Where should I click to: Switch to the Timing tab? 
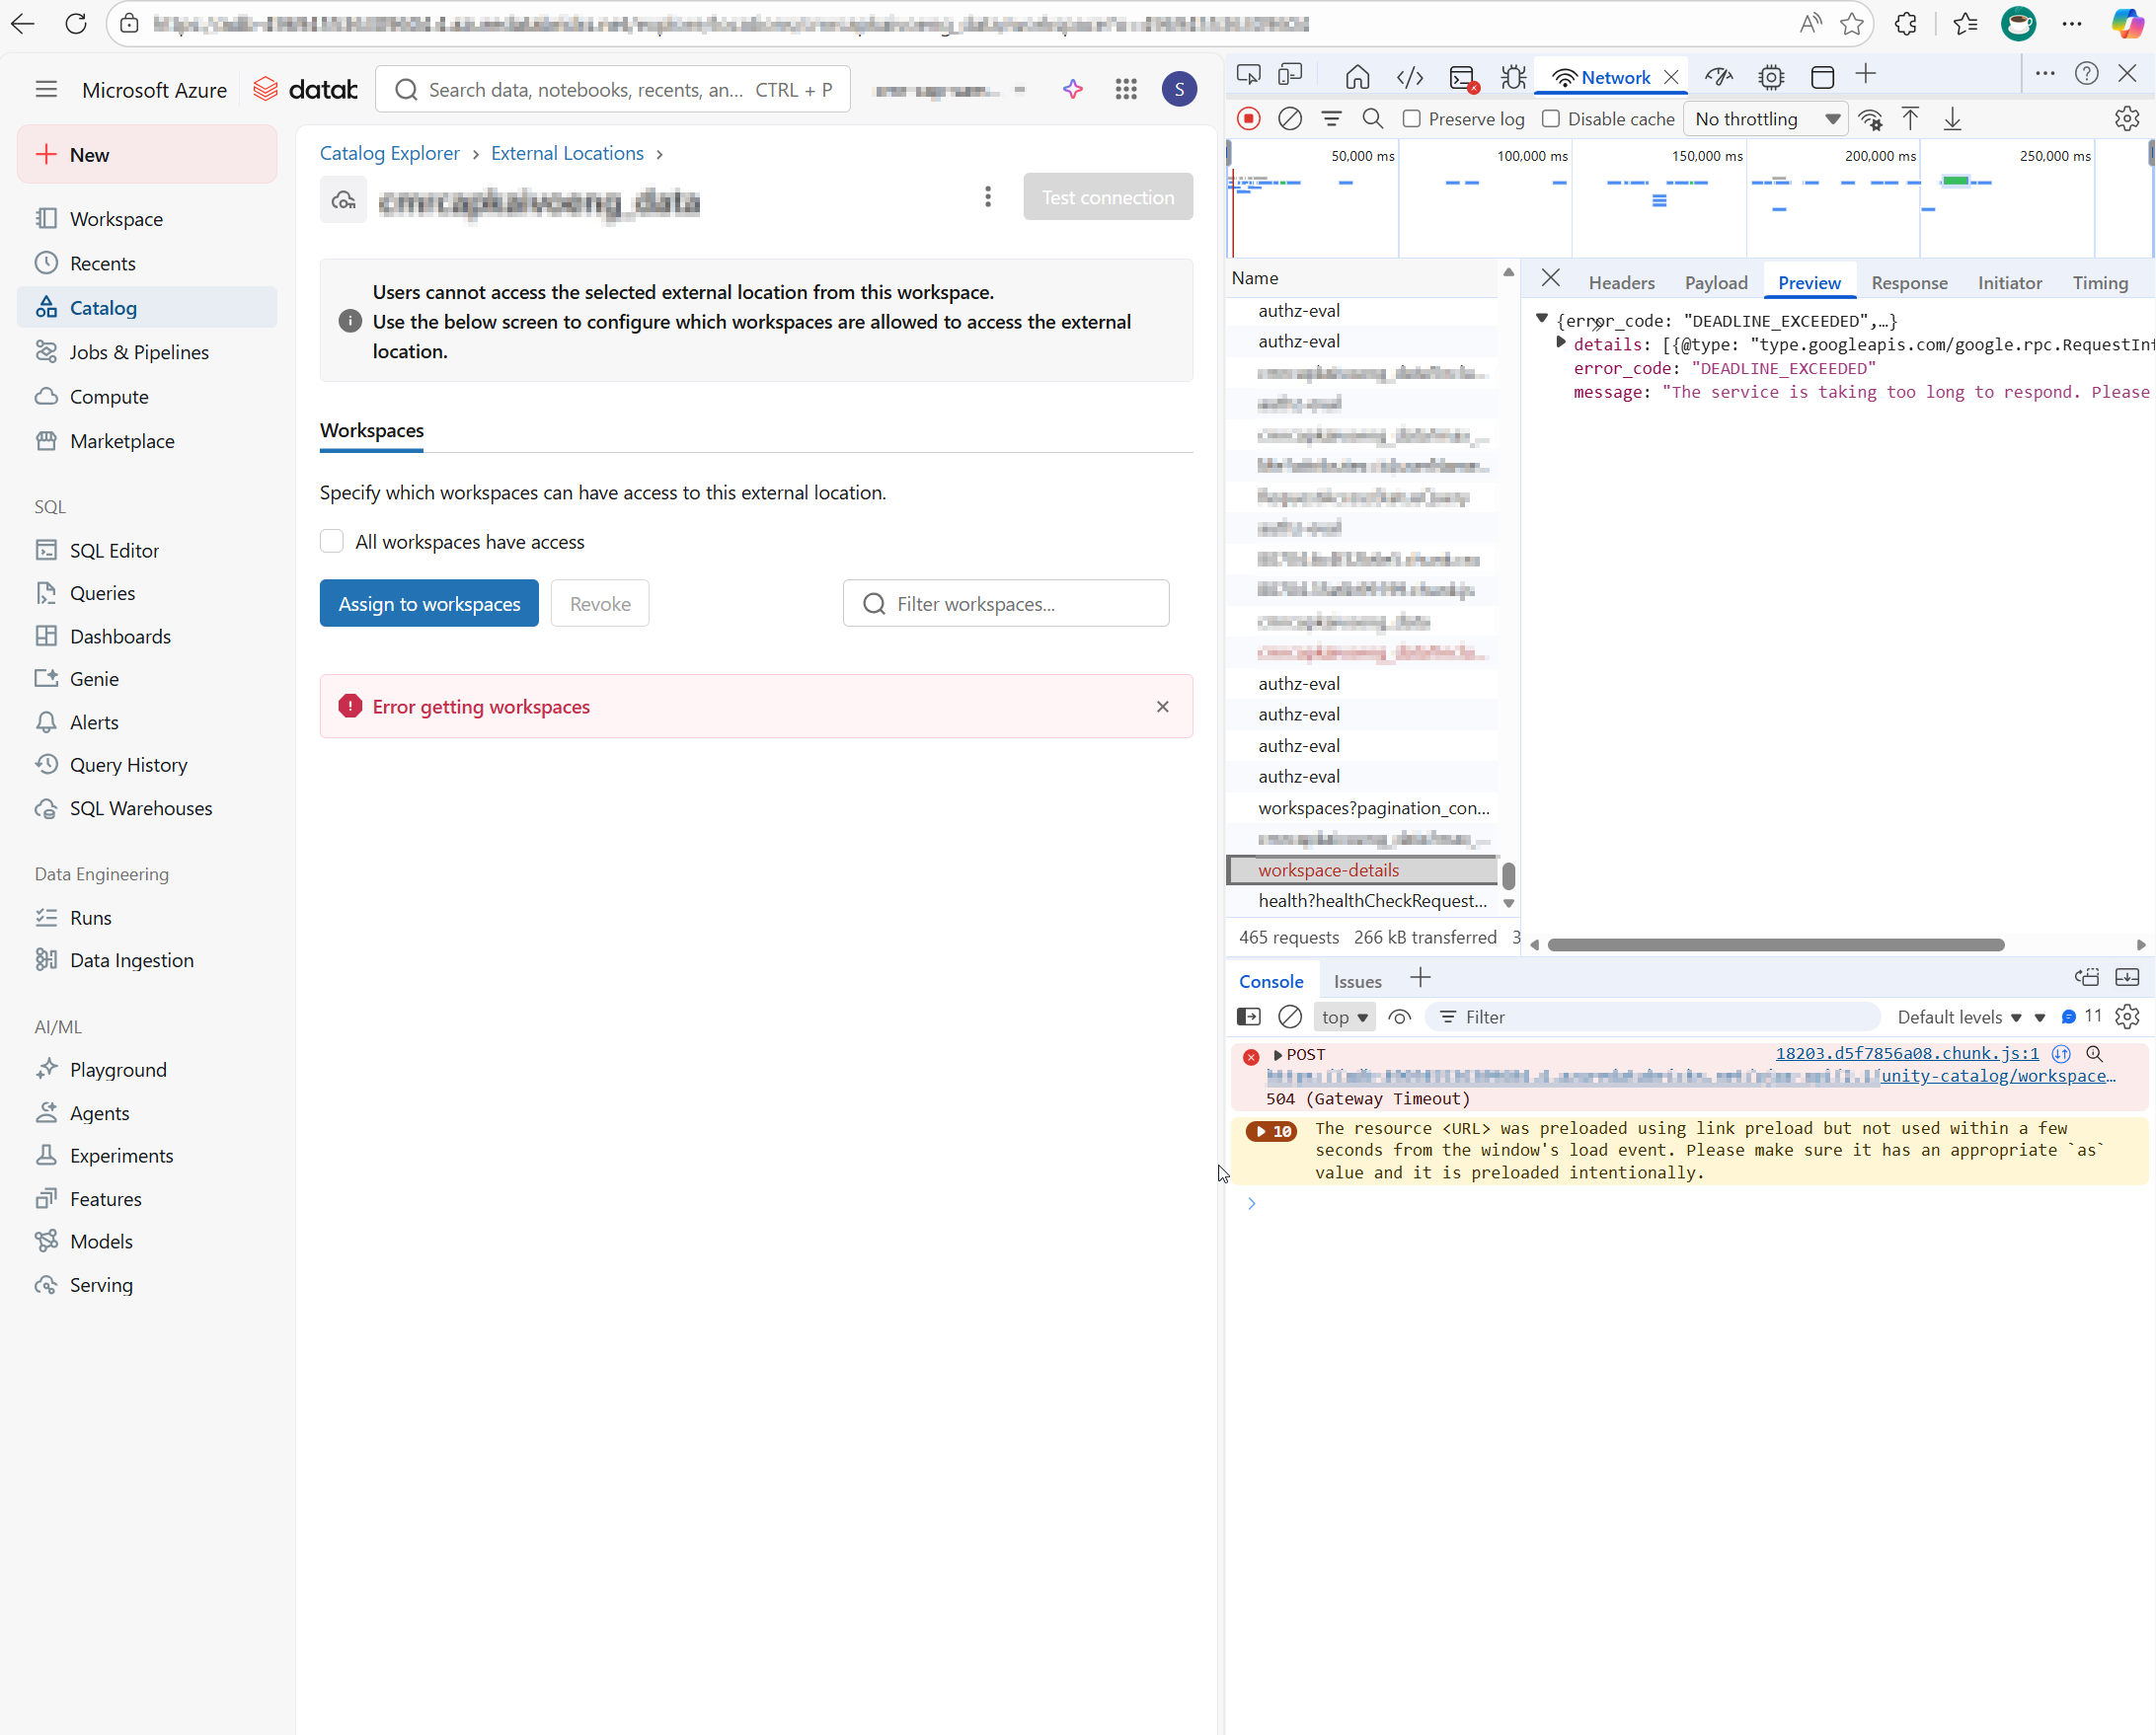point(2099,283)
